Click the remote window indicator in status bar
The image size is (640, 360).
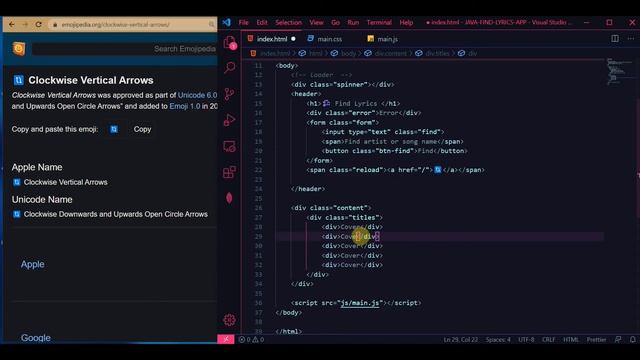point(226,339)
